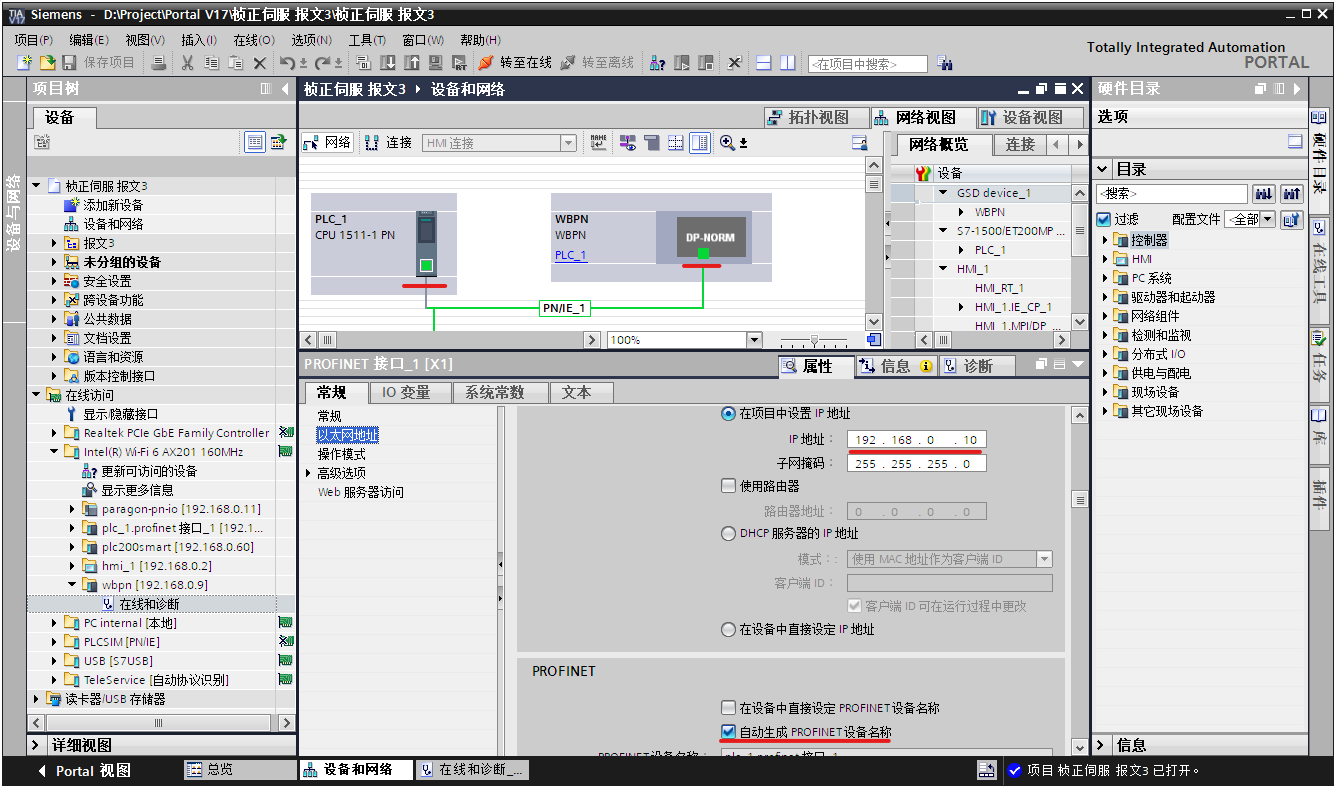Click the 子网掩码 input field
The width and height of the screenshot is (1336, 788).
click(916, 464)
